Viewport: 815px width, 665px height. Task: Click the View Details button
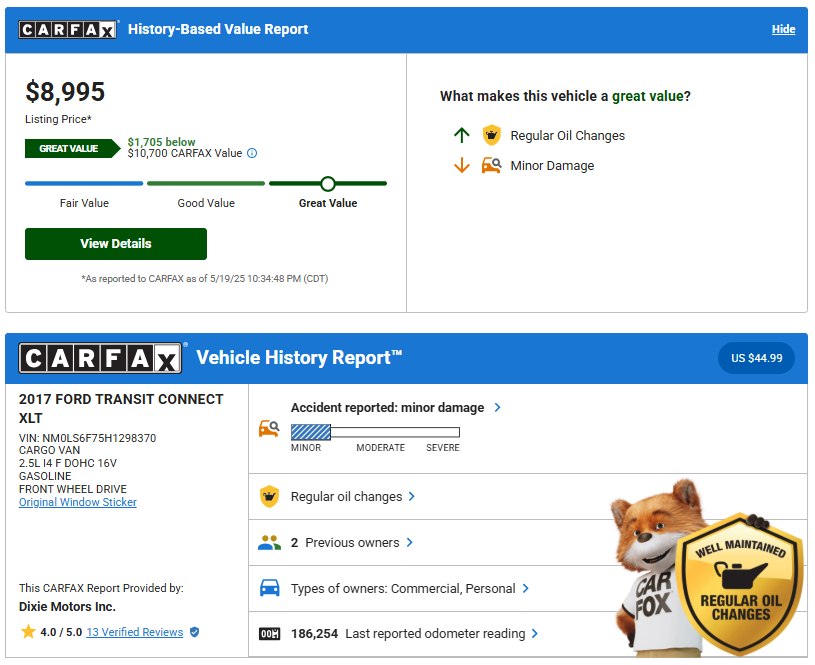116,244
